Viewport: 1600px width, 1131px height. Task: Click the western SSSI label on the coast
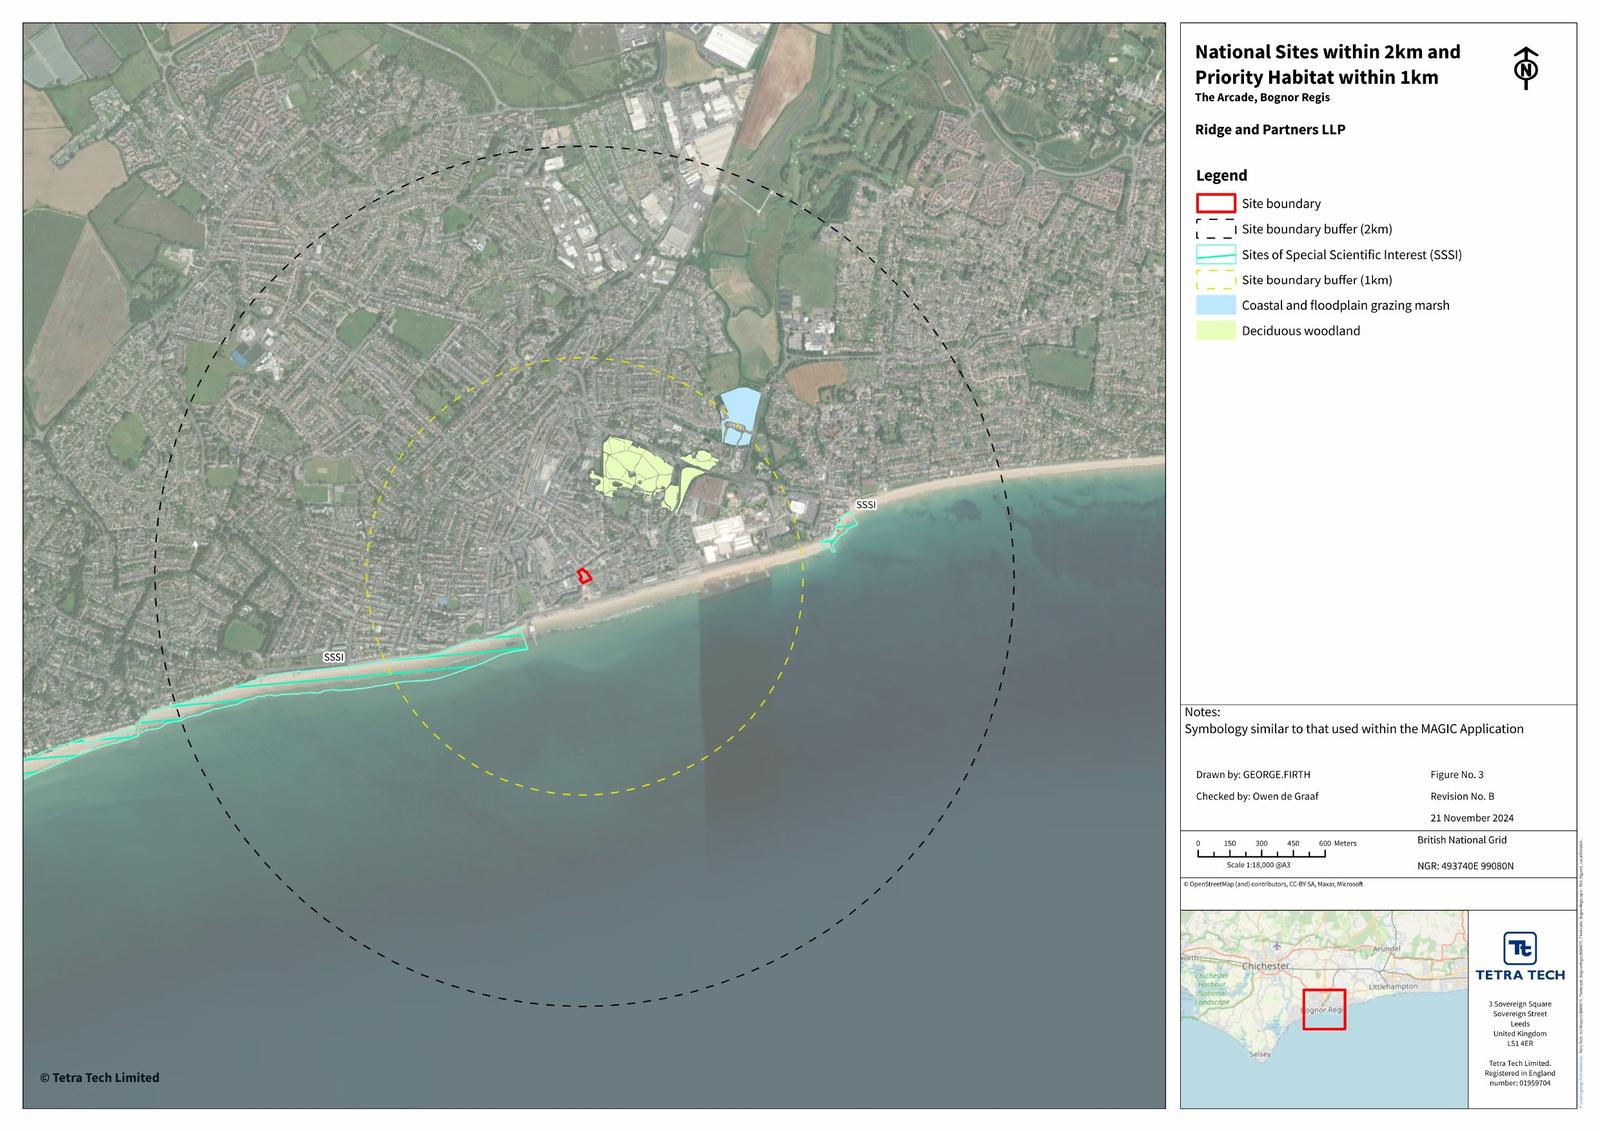pyautogui.click(x=334, y=657)
